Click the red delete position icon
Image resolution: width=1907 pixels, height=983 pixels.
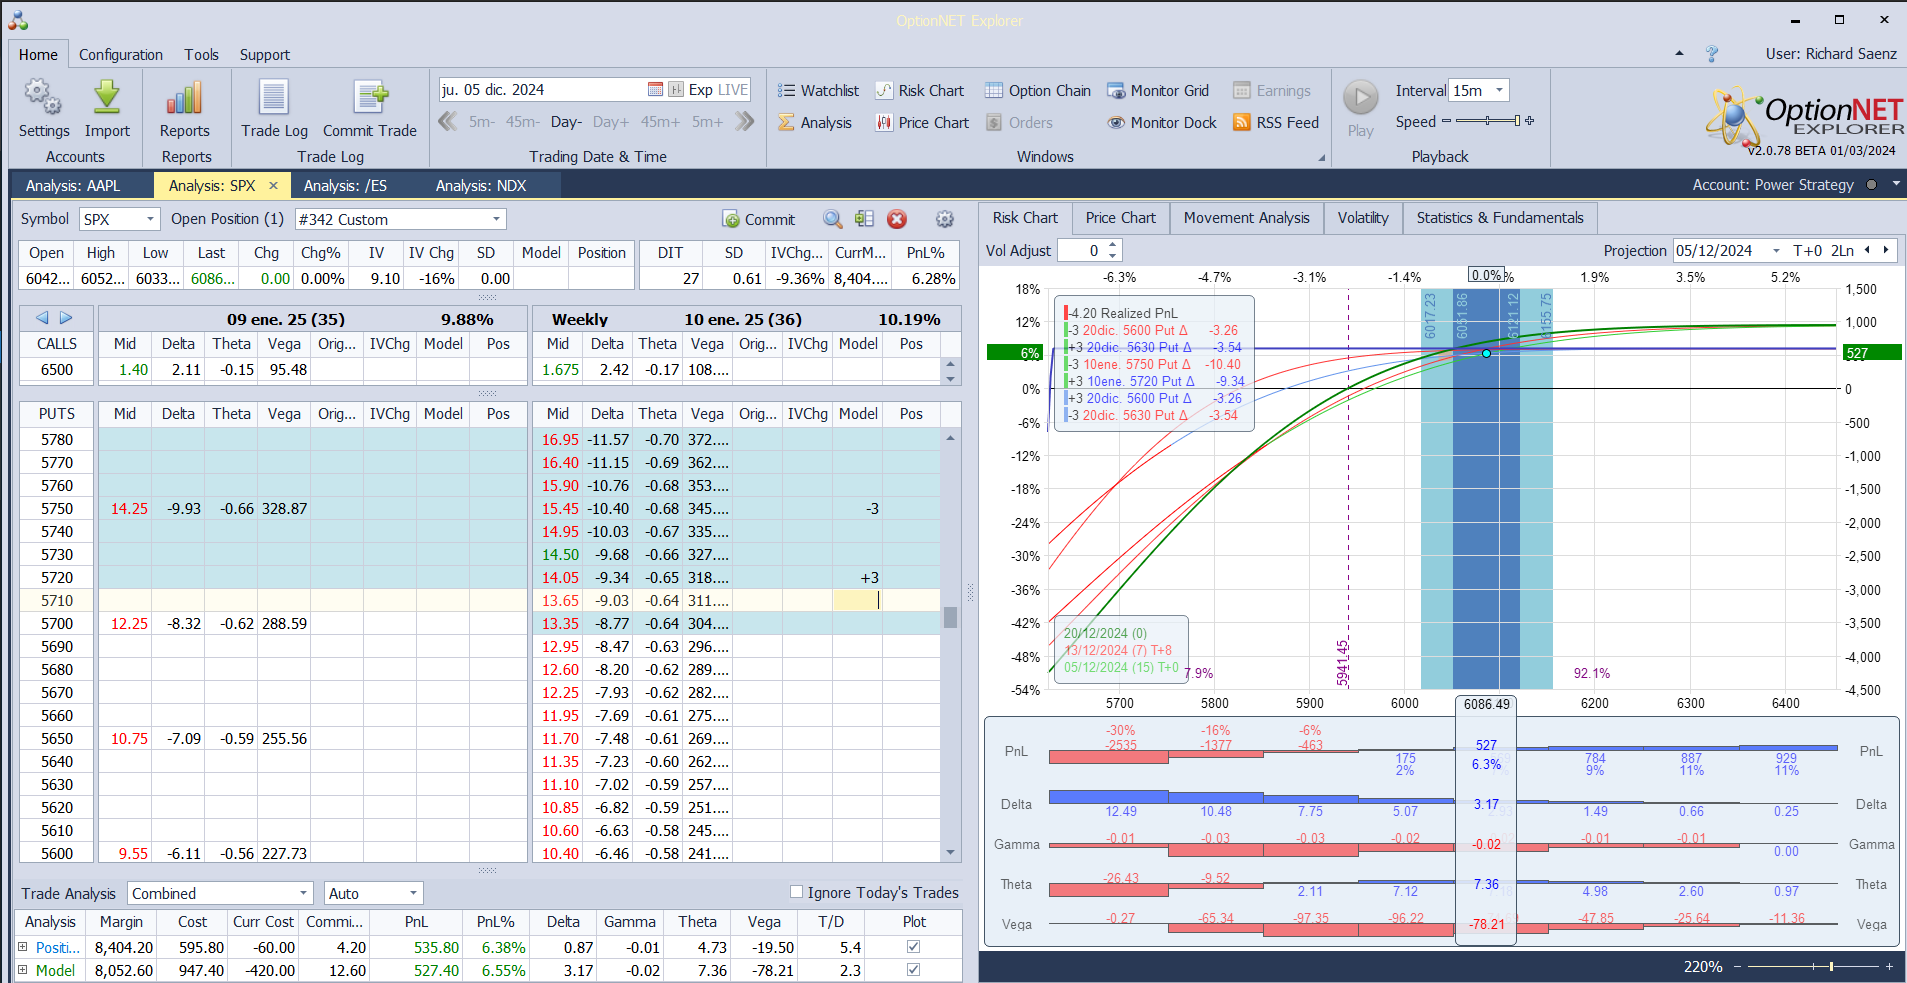897,219
